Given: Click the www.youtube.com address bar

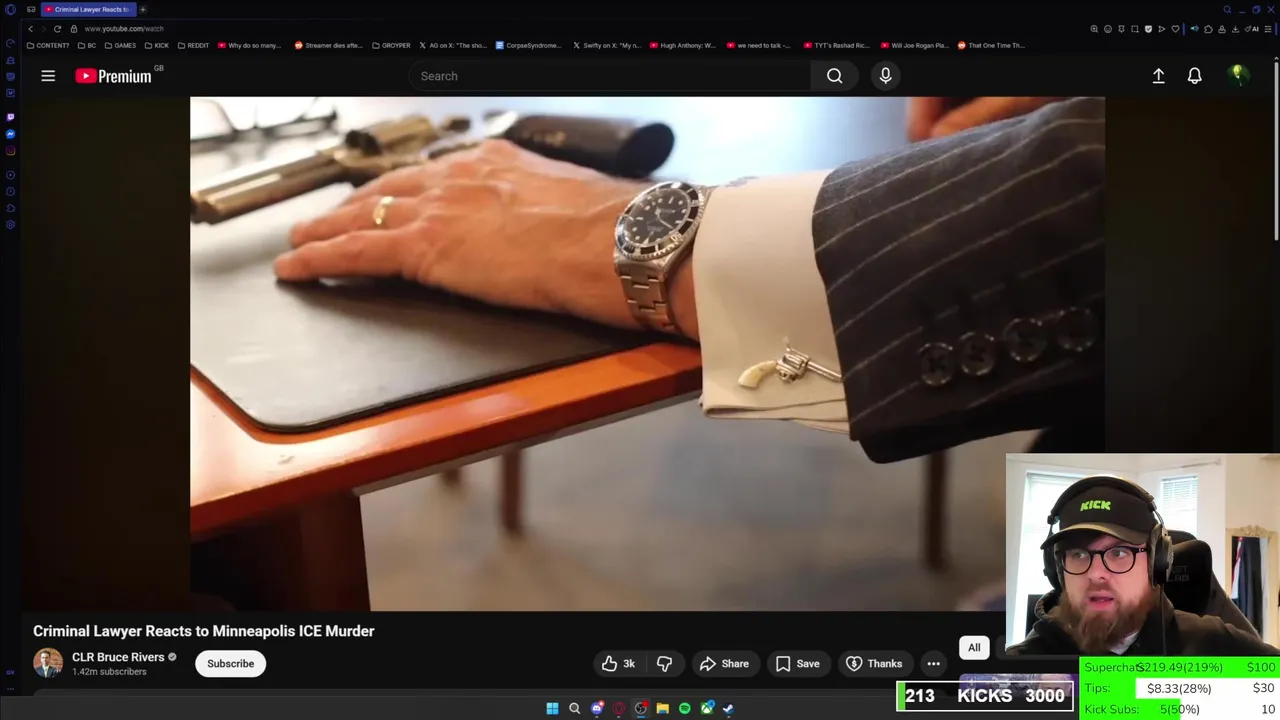Looking at the screenshot, I should tap(124, 29).
